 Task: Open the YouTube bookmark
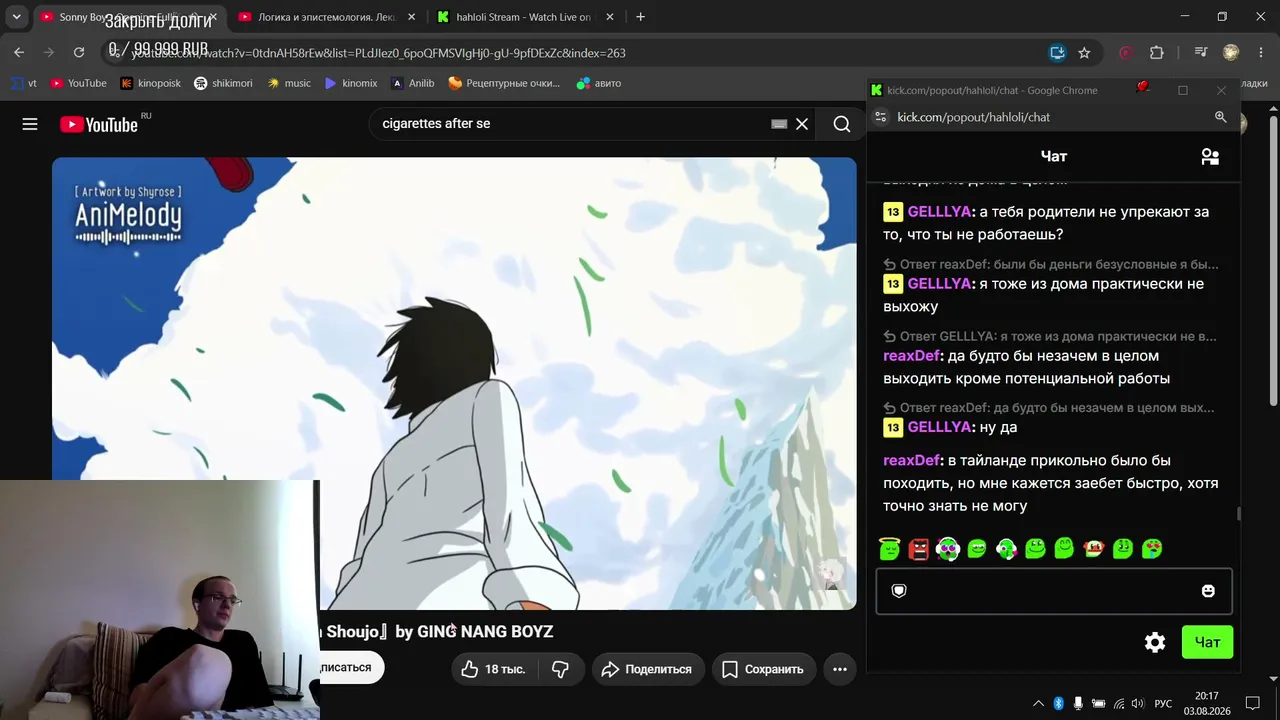pos(78,83)
